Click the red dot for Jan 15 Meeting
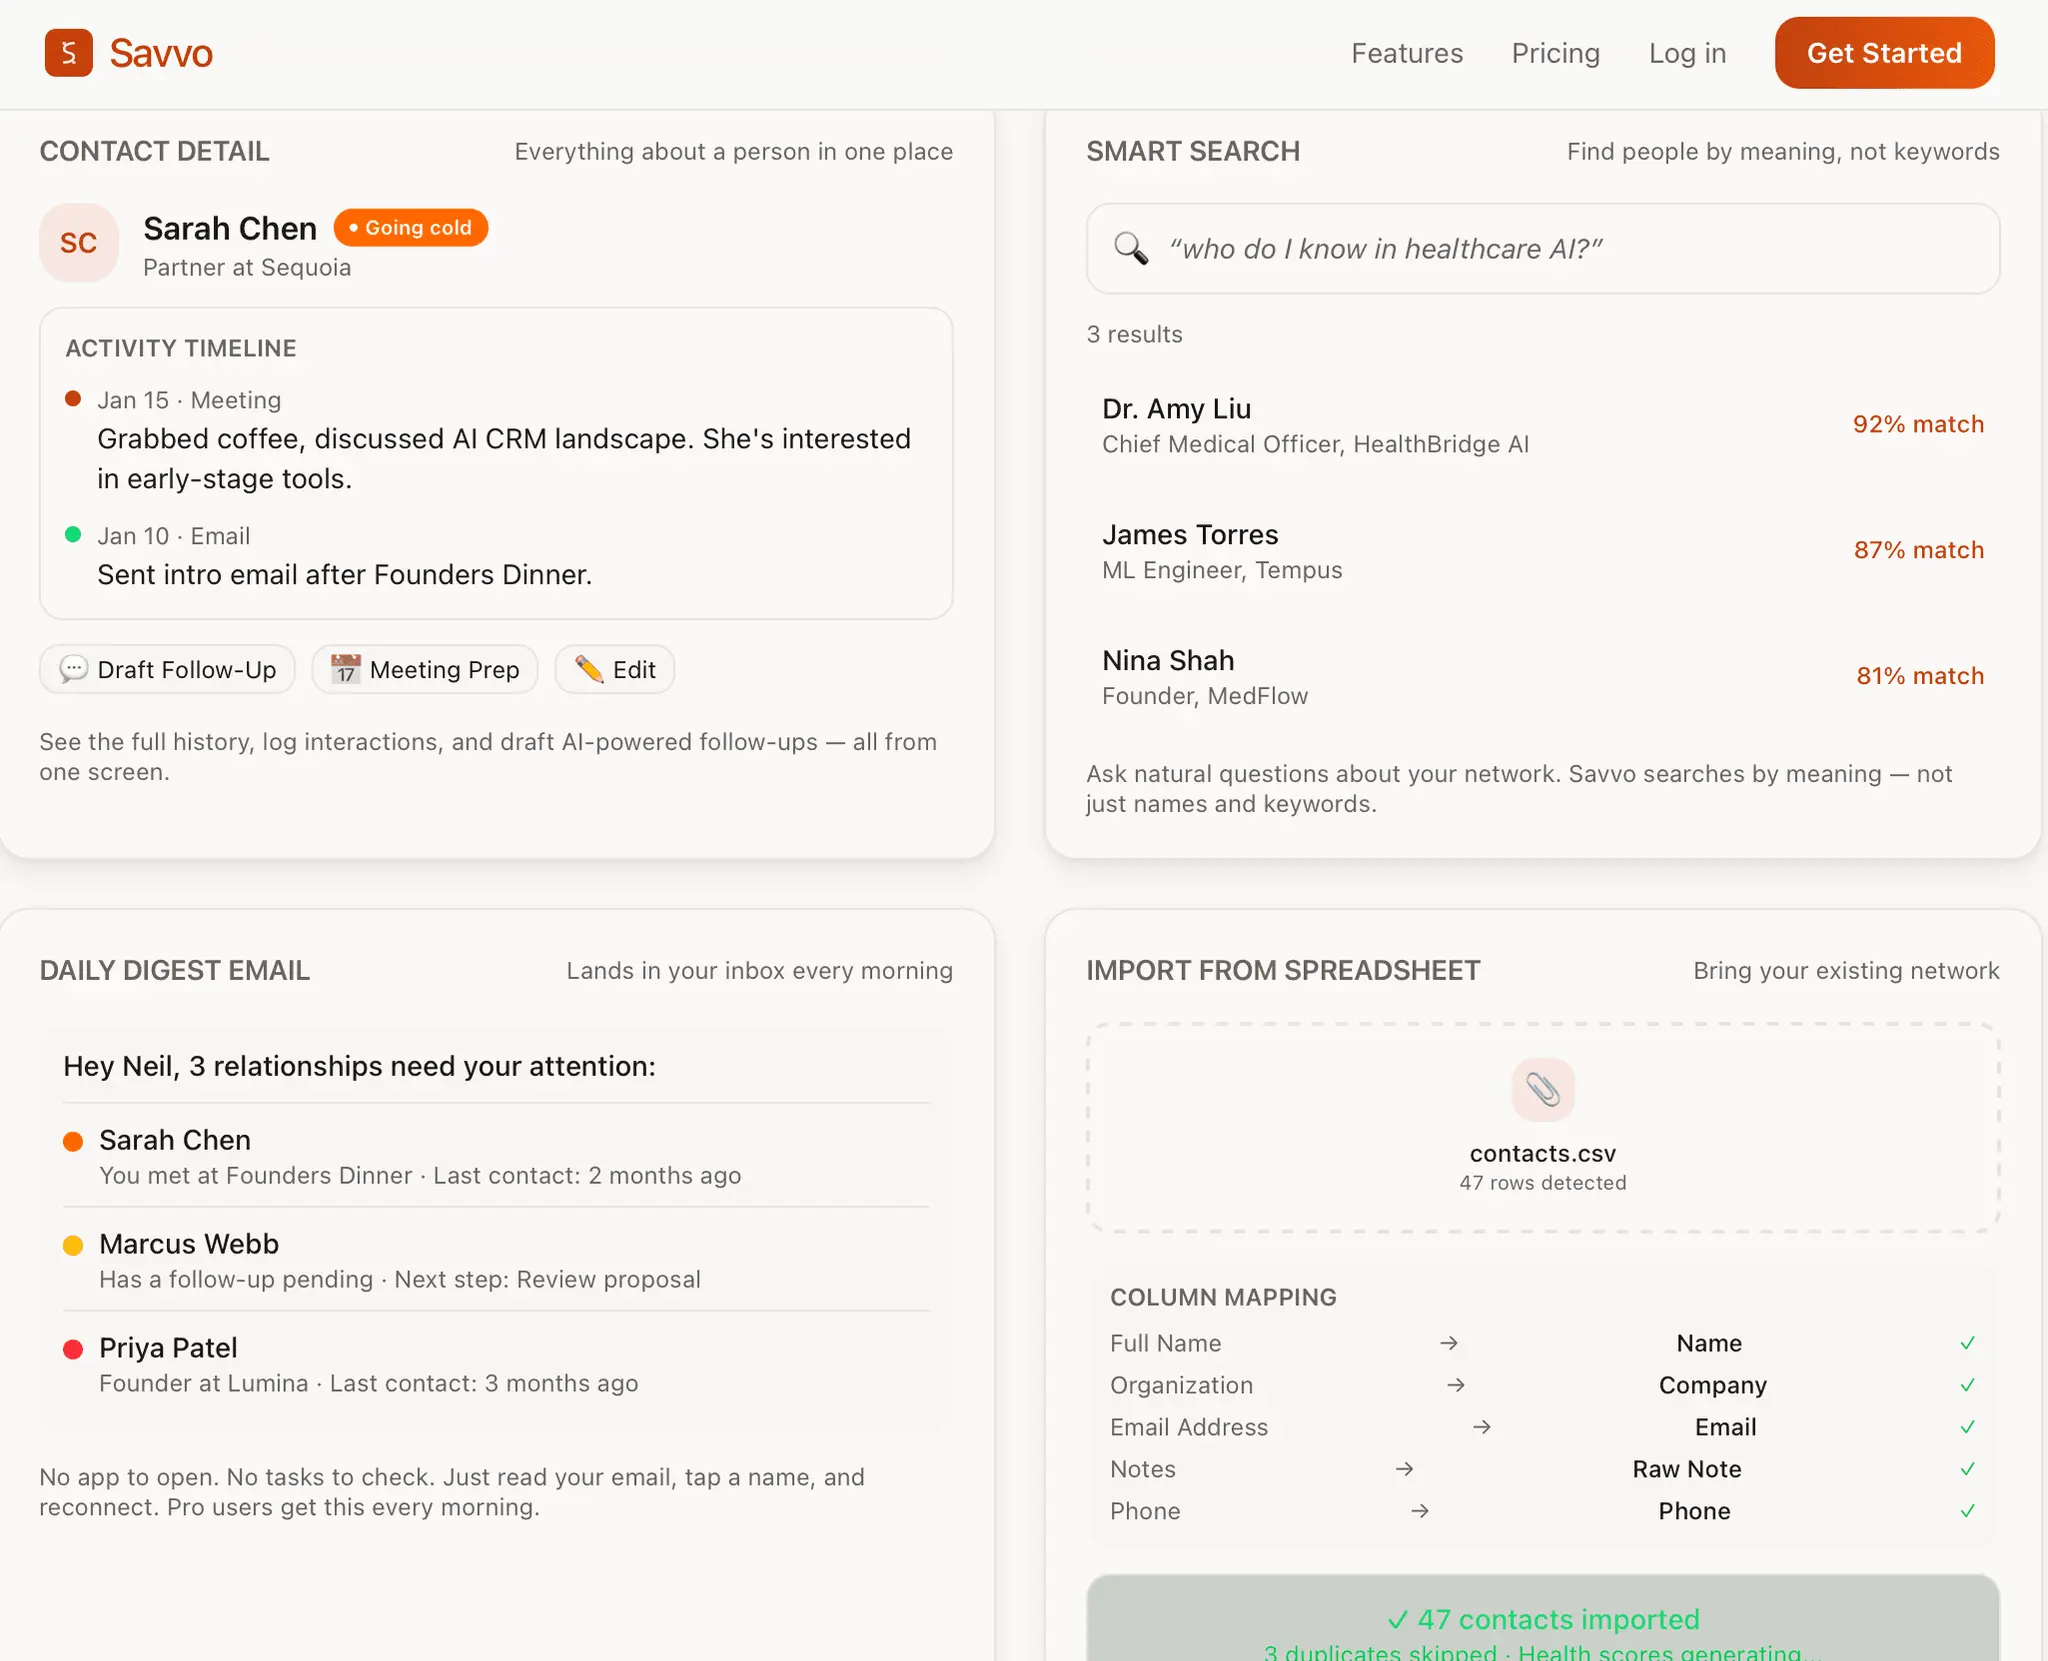Viewport: 2048px width, 1661px height. pos(73,398)
